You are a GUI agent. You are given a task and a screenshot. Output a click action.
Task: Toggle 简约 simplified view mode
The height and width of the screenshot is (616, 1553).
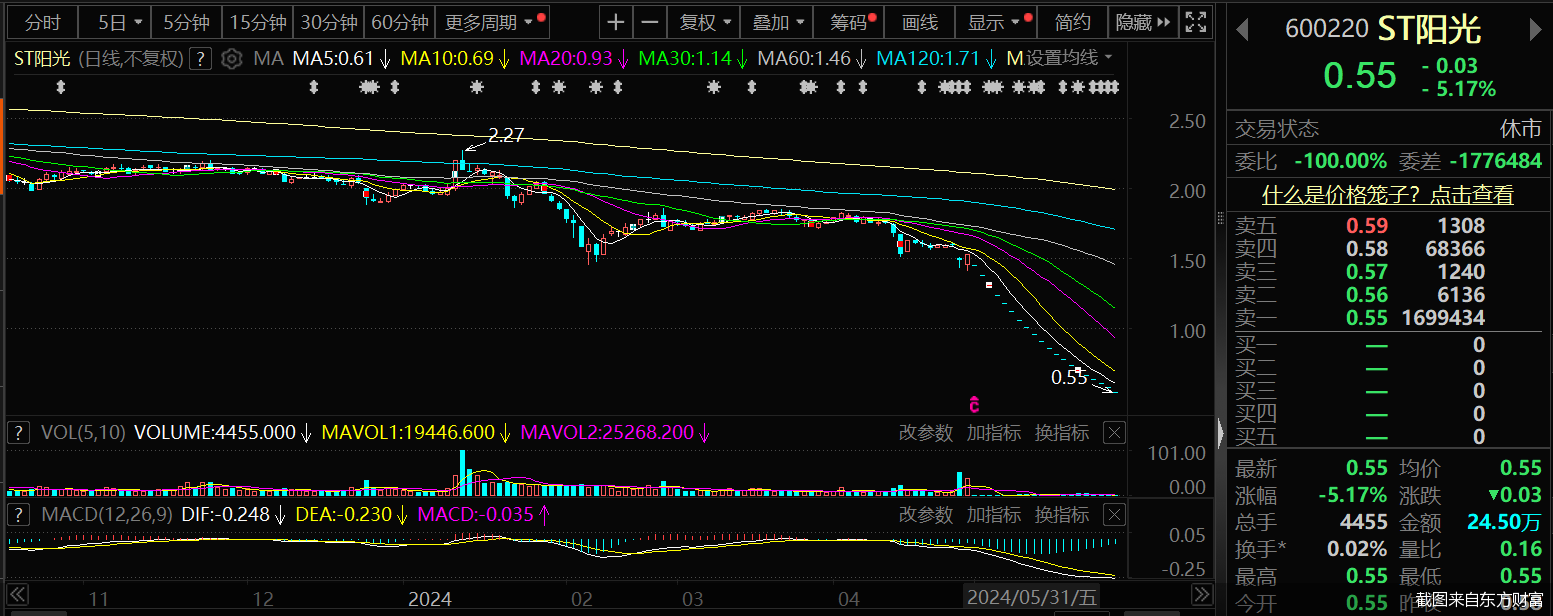[x=1073, y=22]
